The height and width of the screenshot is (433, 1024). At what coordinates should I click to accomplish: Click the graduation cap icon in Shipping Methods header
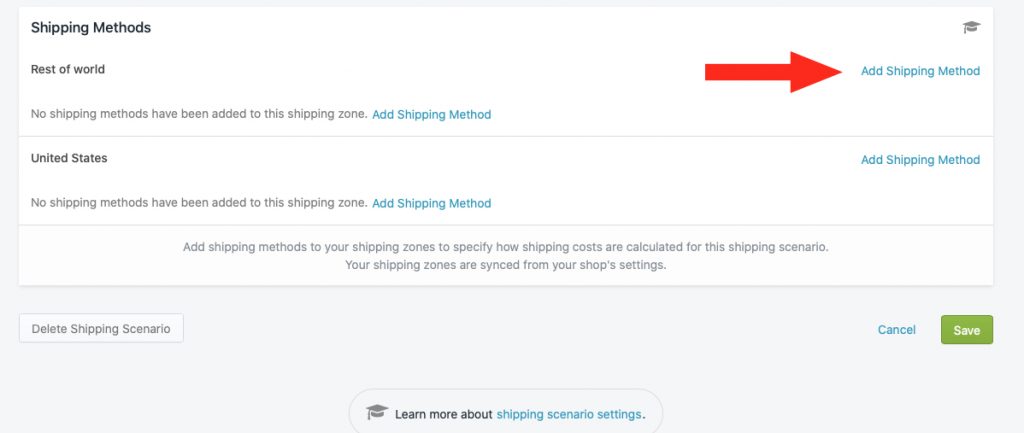pyautogui.click(x=971, y=27)
